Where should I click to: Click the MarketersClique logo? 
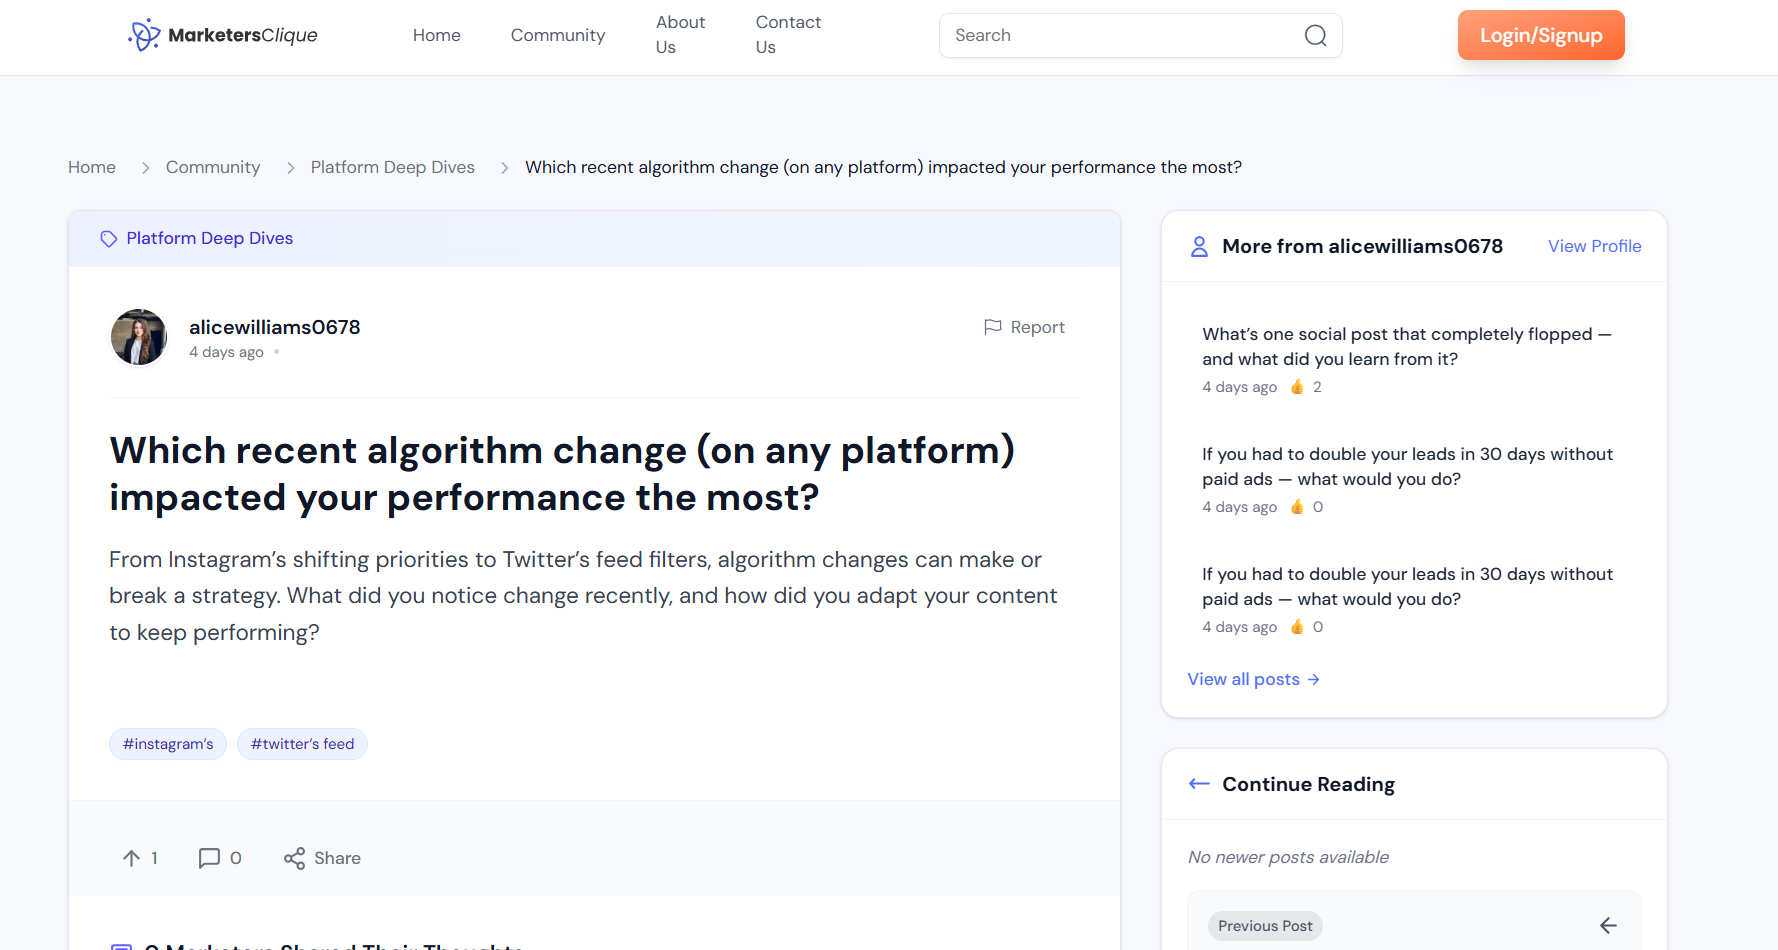pyautogui.click(x=223, y=35)
